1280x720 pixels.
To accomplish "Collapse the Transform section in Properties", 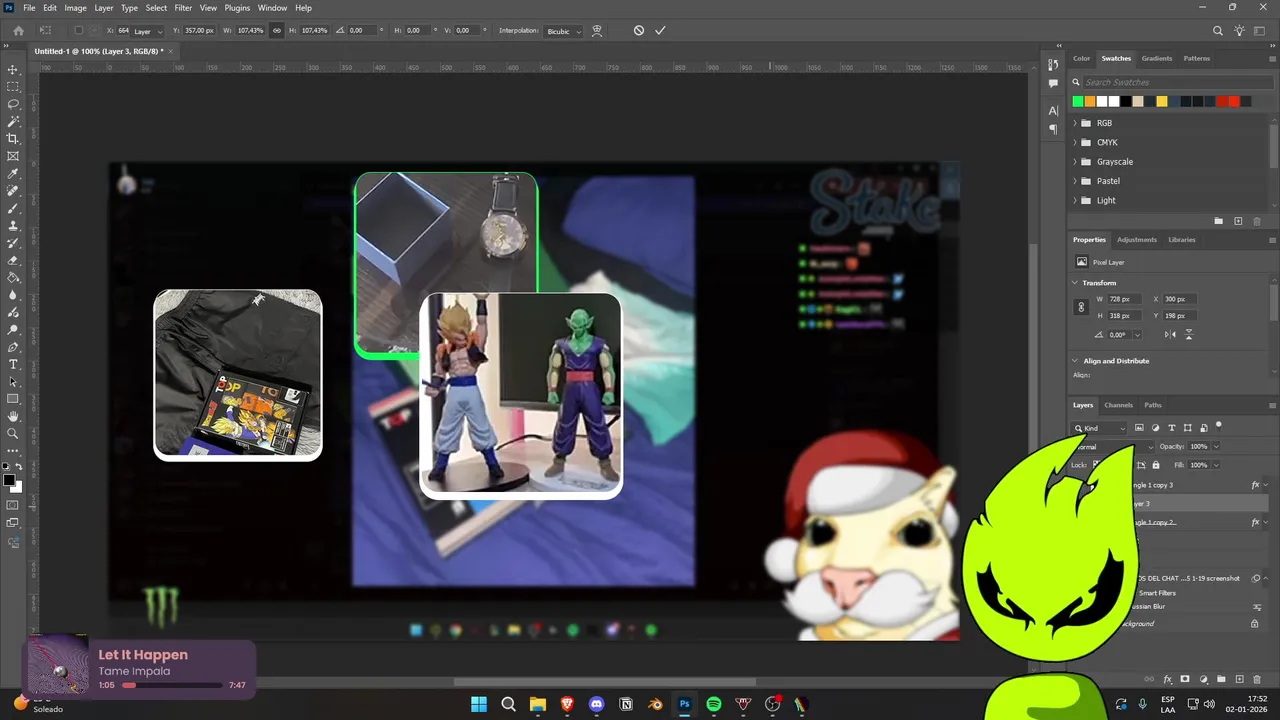I will (1075, 283).
